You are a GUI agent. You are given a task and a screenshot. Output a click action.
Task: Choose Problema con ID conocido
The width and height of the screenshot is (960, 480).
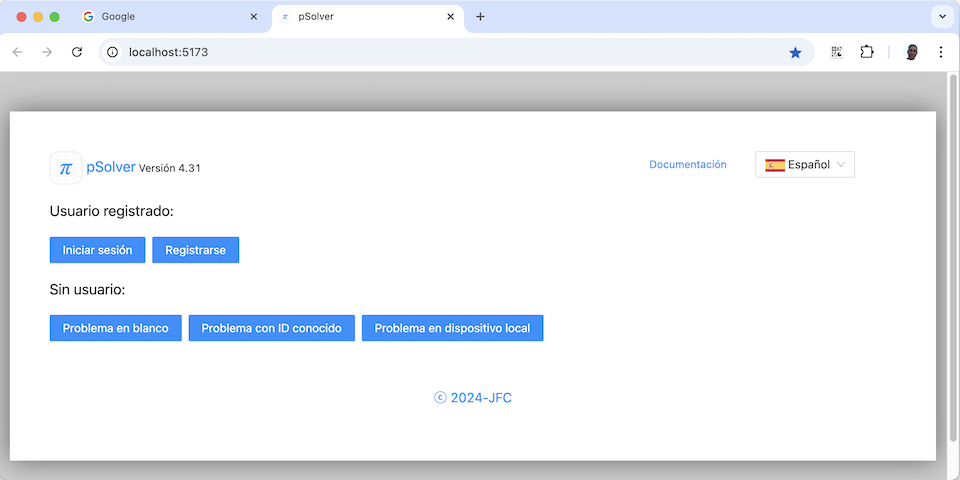pyautogui.click(x=271, y=328)
